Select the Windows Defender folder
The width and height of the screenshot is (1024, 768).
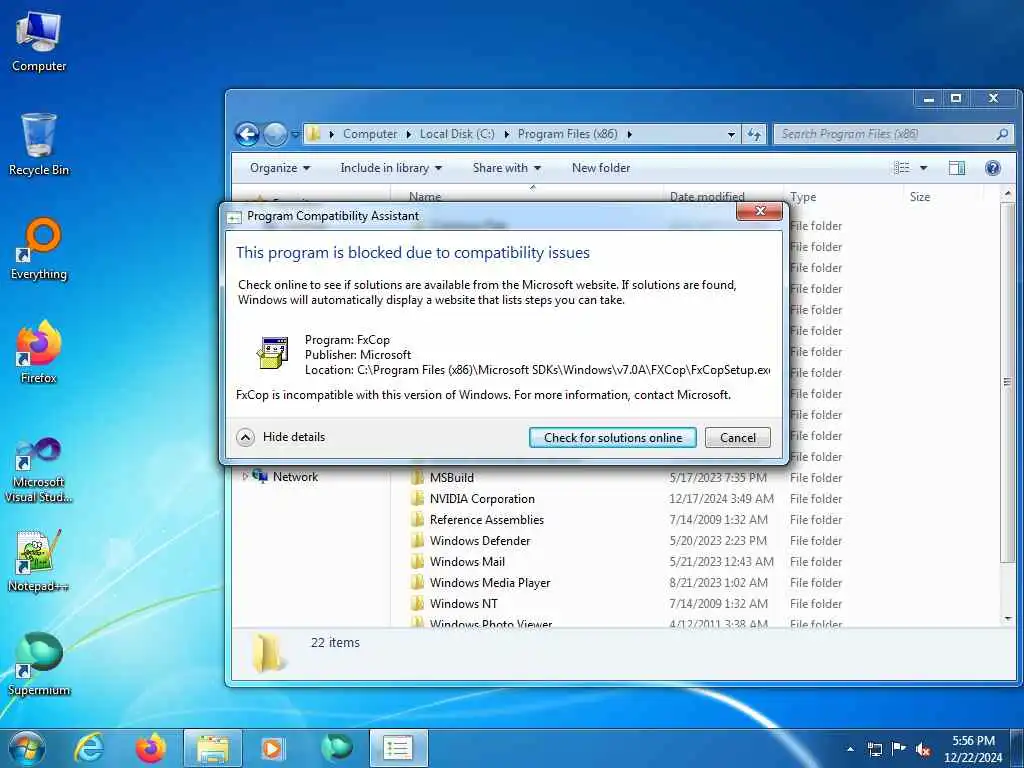pos(480,541)
